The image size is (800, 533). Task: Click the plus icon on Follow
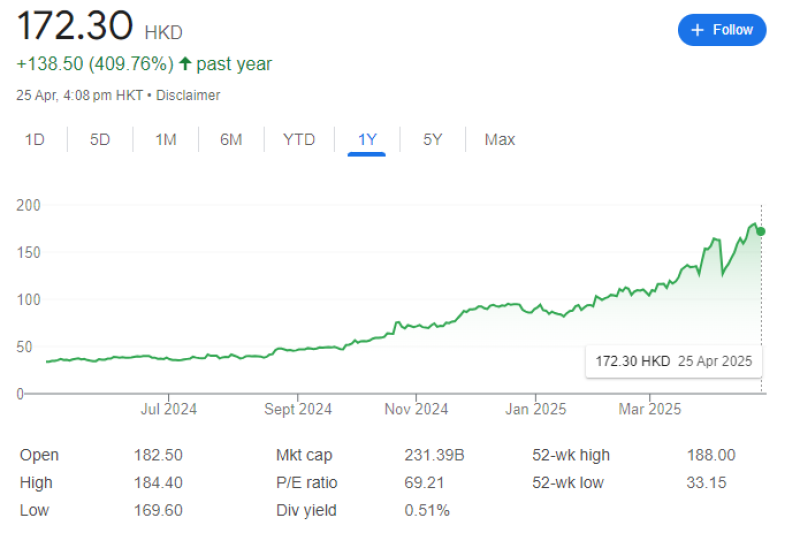(x=697, y=30)
